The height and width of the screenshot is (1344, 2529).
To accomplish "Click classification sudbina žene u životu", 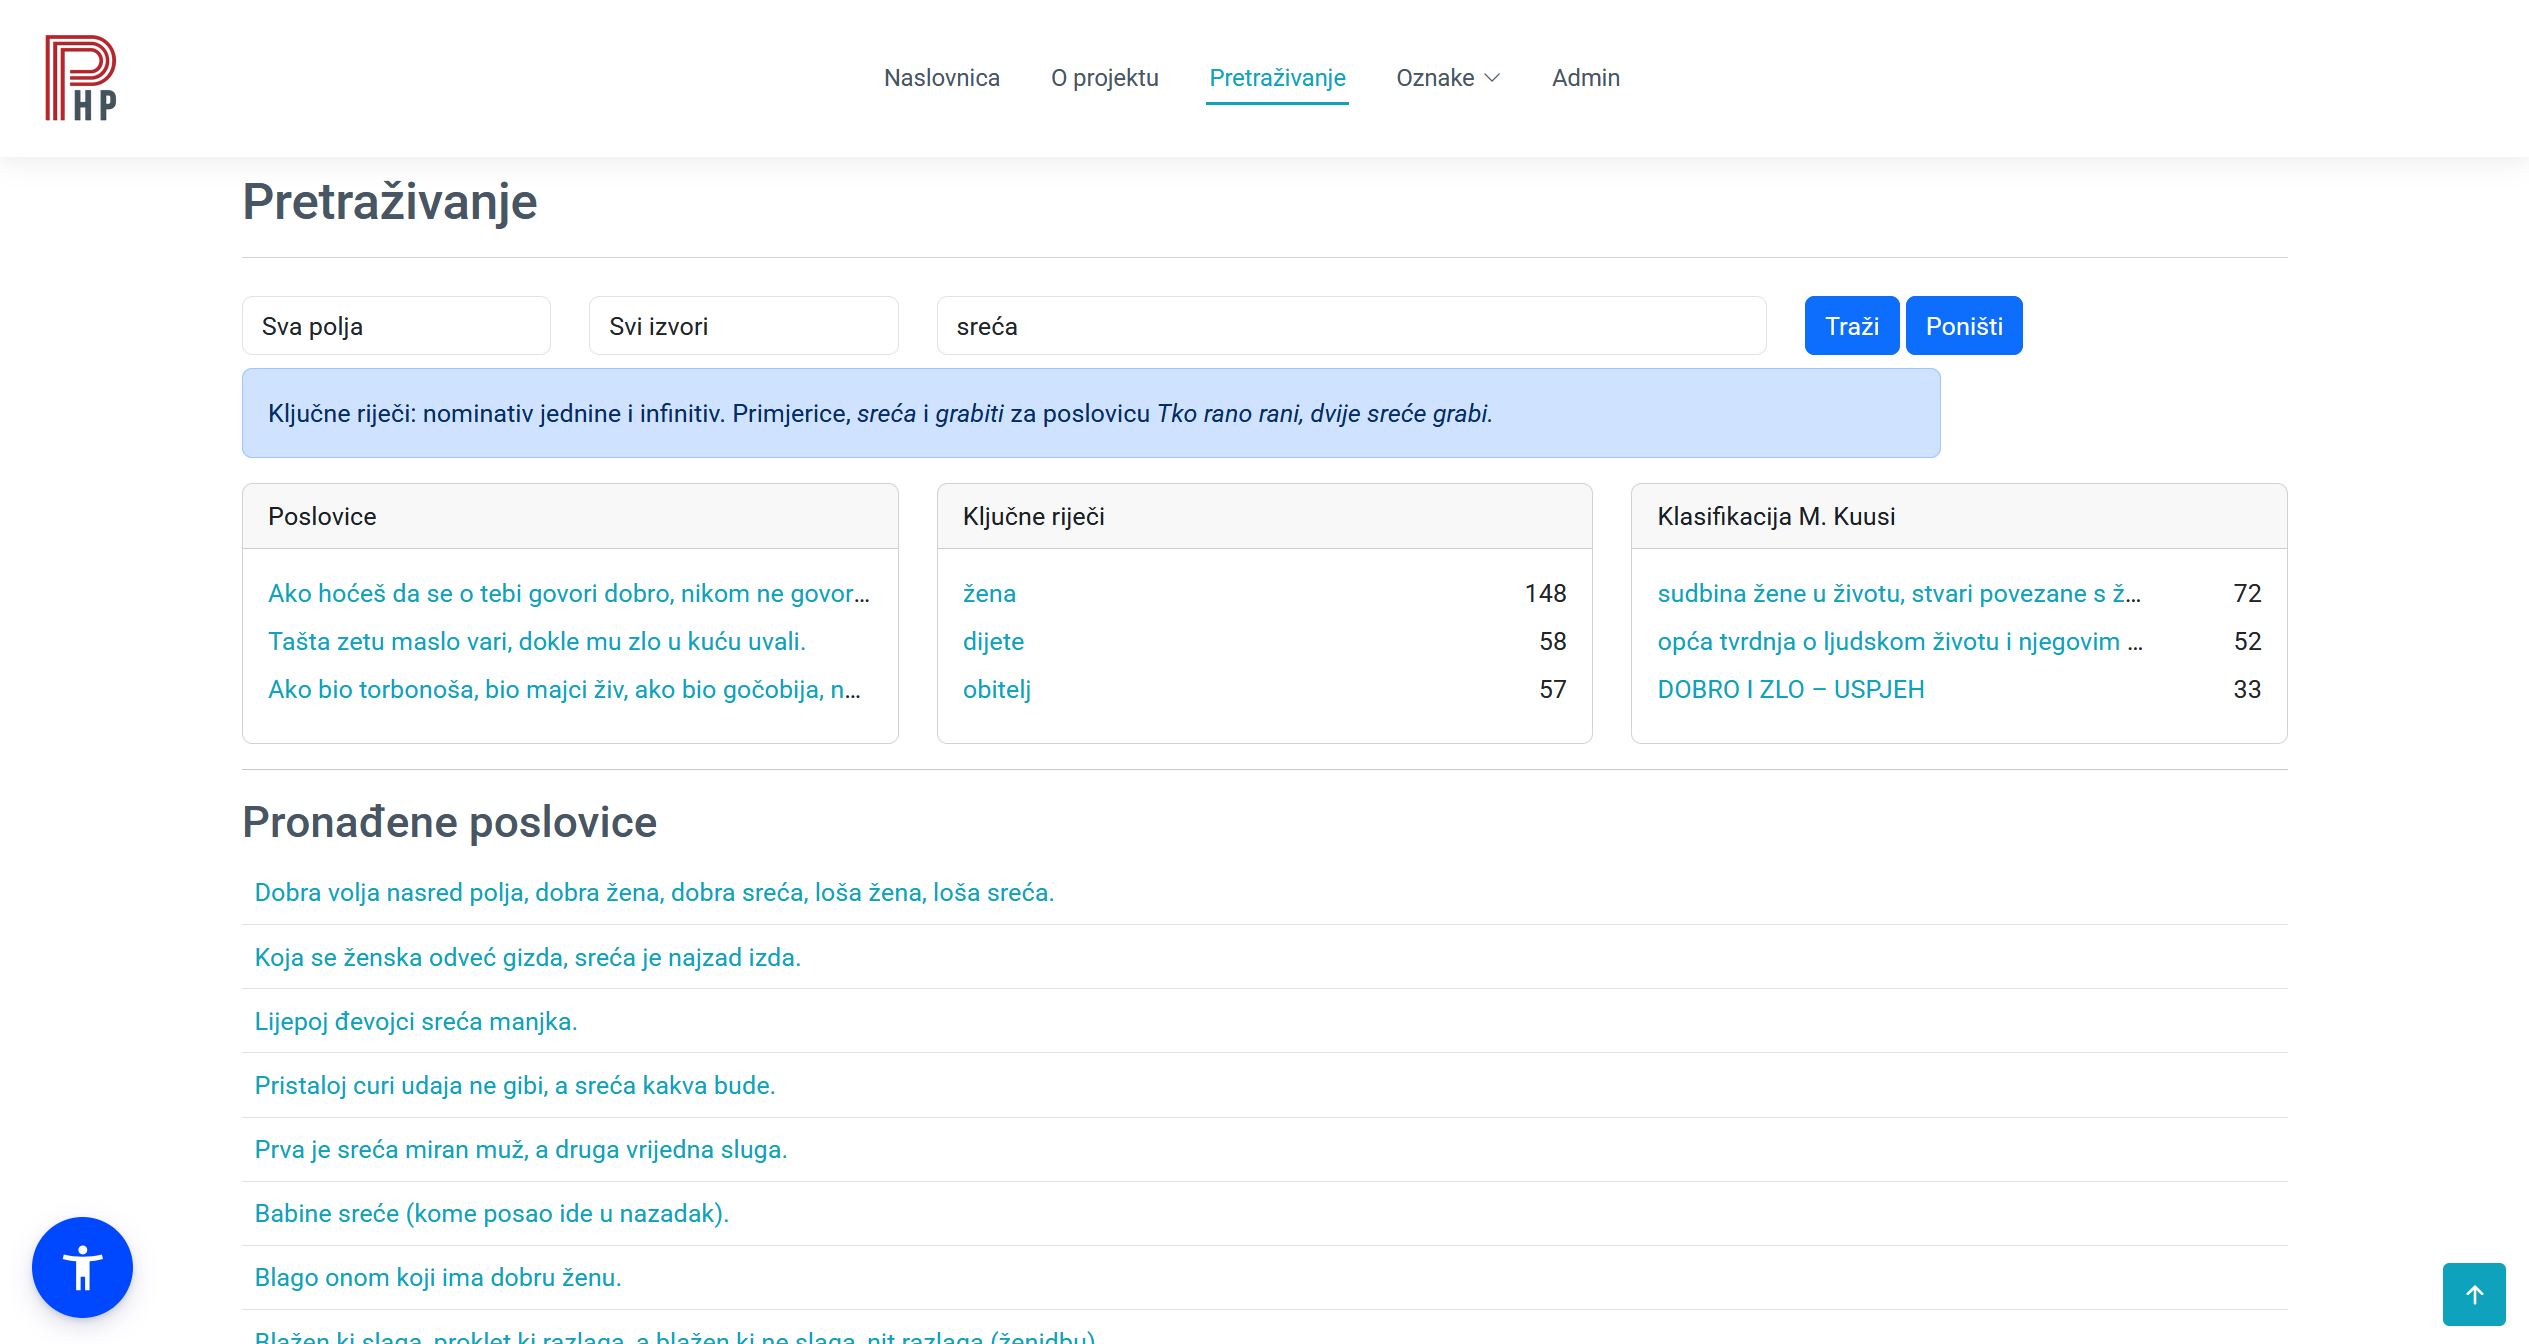I will click(x=1898, y=594).
